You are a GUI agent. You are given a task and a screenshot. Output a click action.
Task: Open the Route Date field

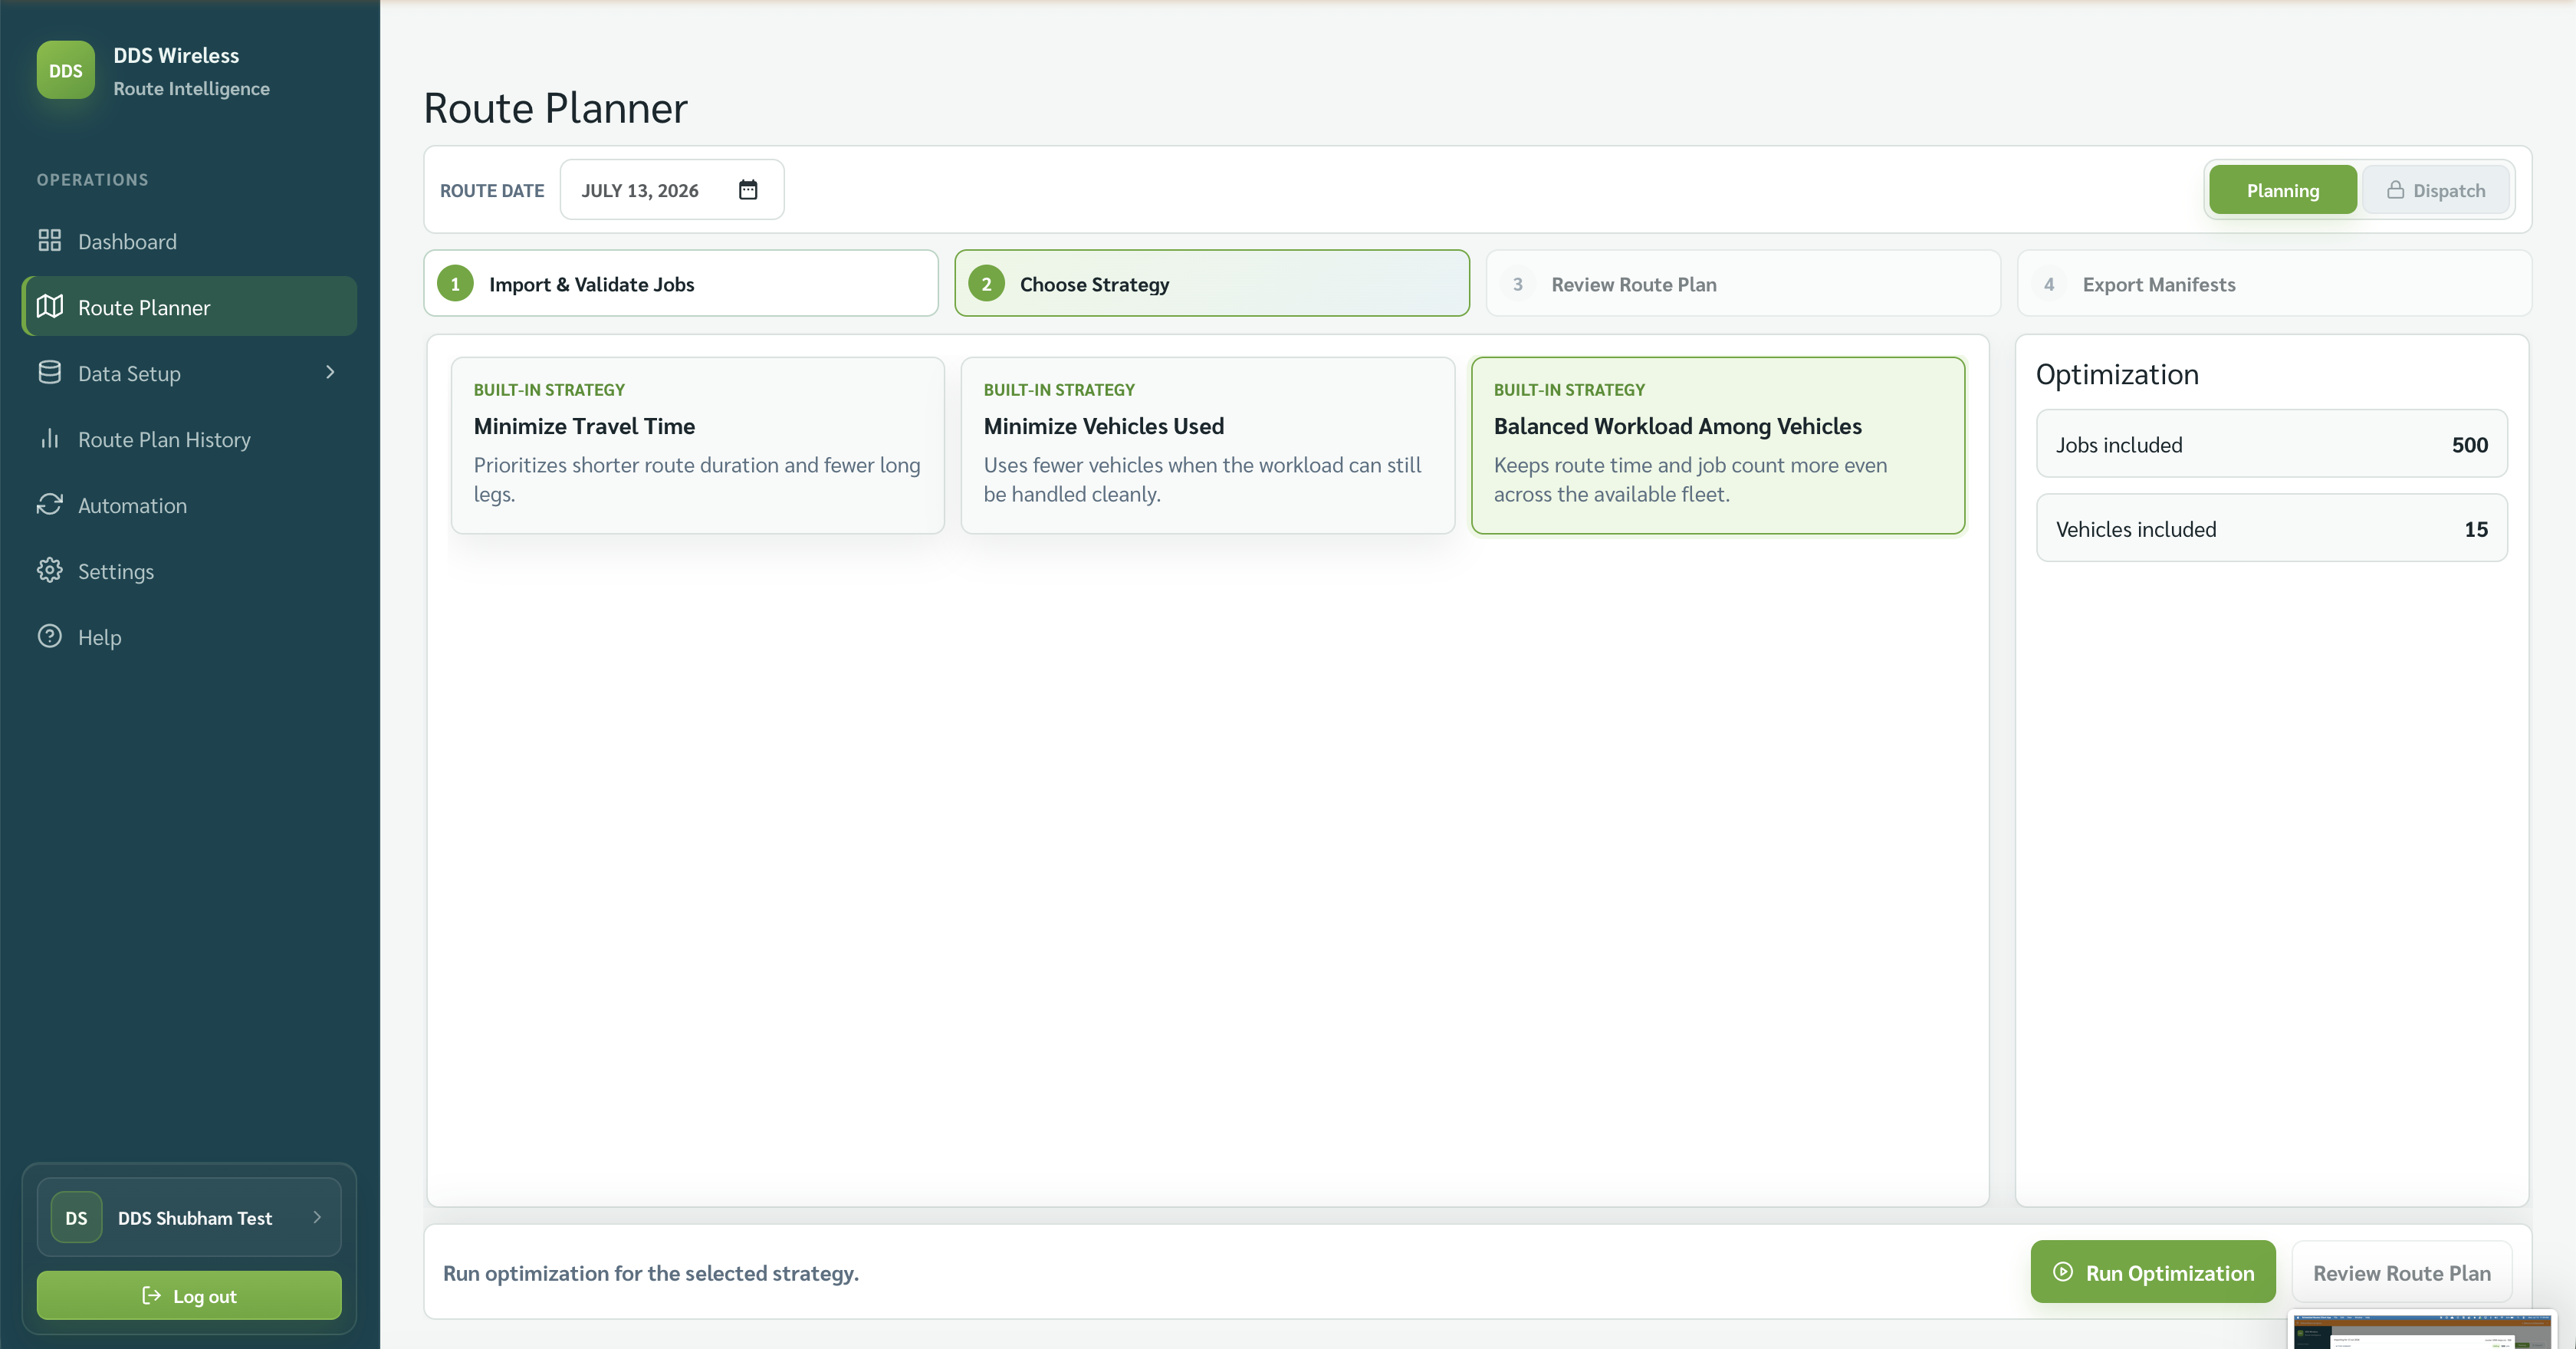tap(671, 190)
